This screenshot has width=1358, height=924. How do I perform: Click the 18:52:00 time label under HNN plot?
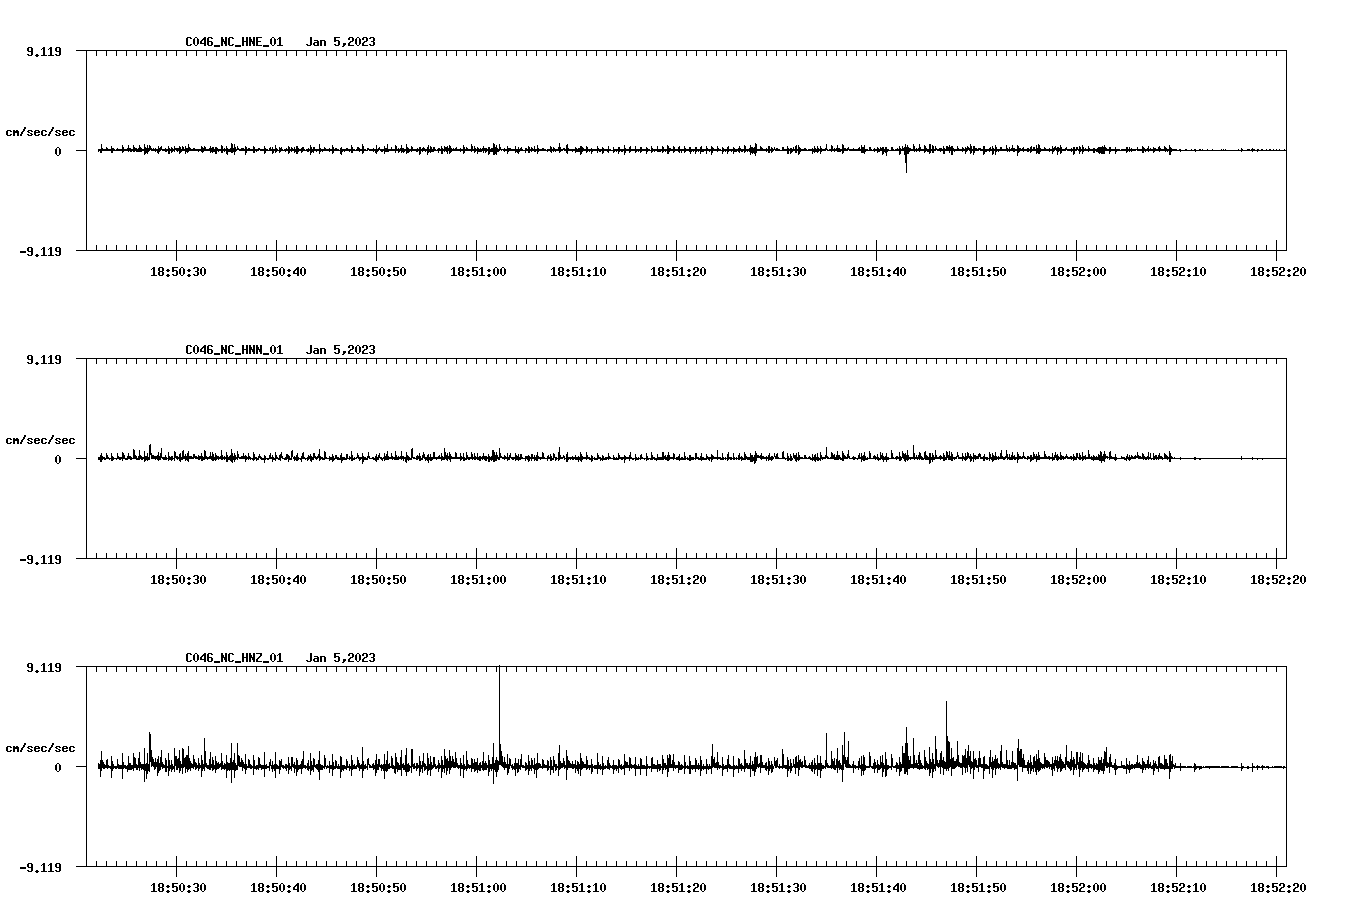[1078, 579]
